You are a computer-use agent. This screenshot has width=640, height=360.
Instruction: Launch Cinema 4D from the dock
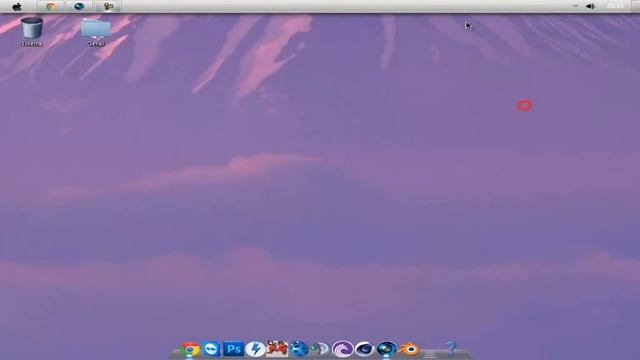point(364,349)
